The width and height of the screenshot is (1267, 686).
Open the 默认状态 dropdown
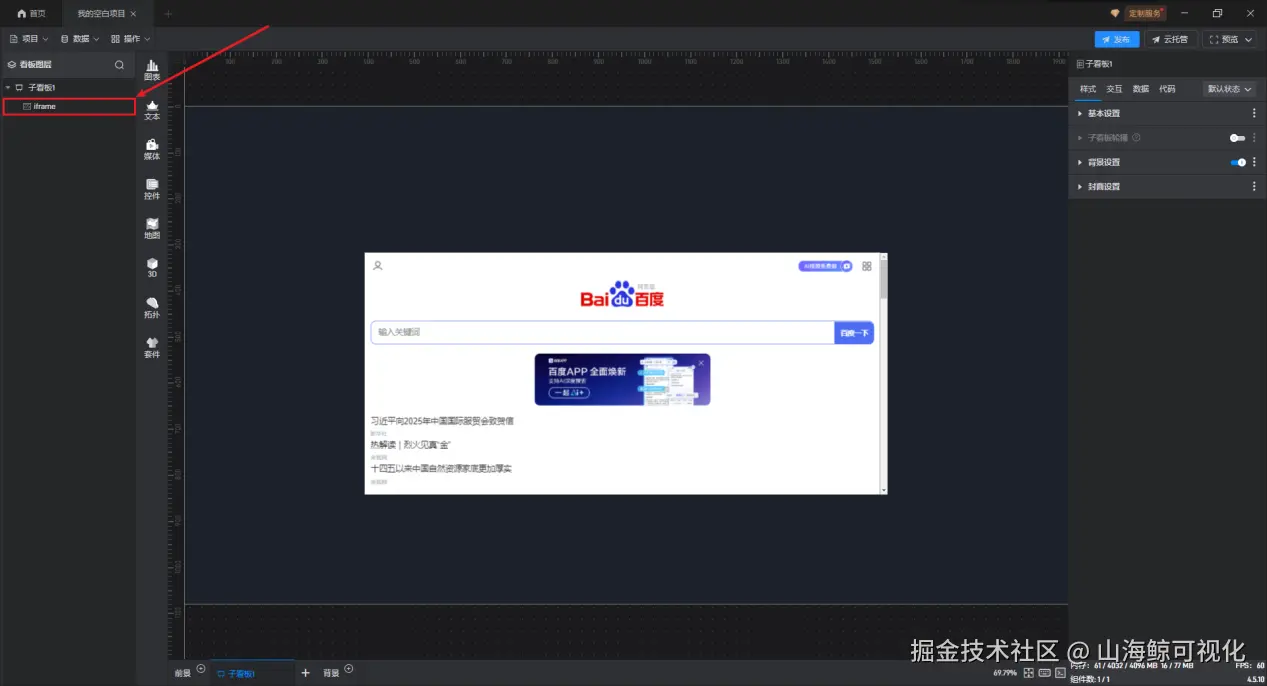pyautogui.click(x=1230, y=89)
